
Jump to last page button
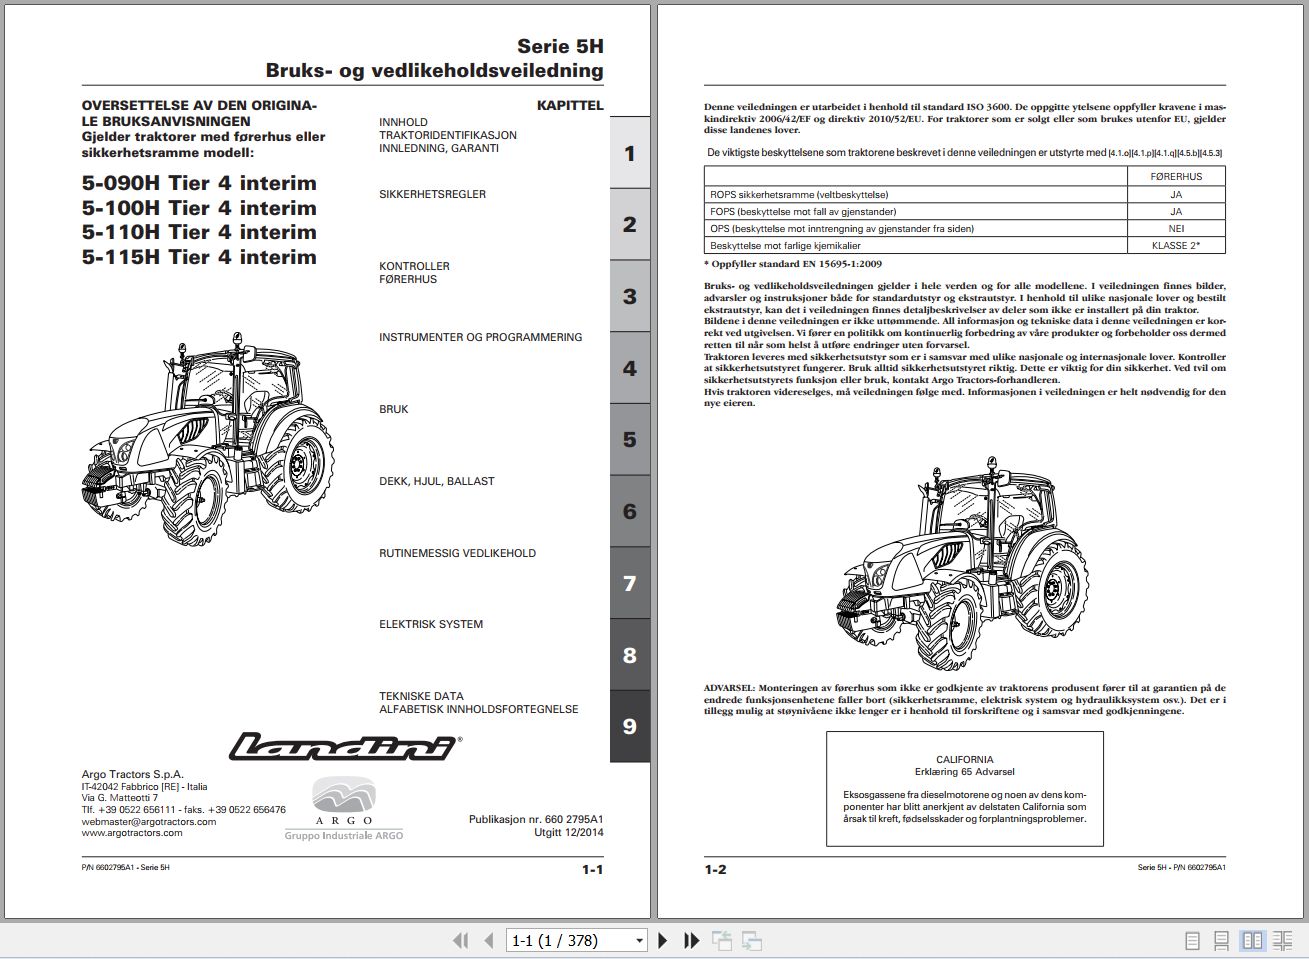tap(691, 940)
